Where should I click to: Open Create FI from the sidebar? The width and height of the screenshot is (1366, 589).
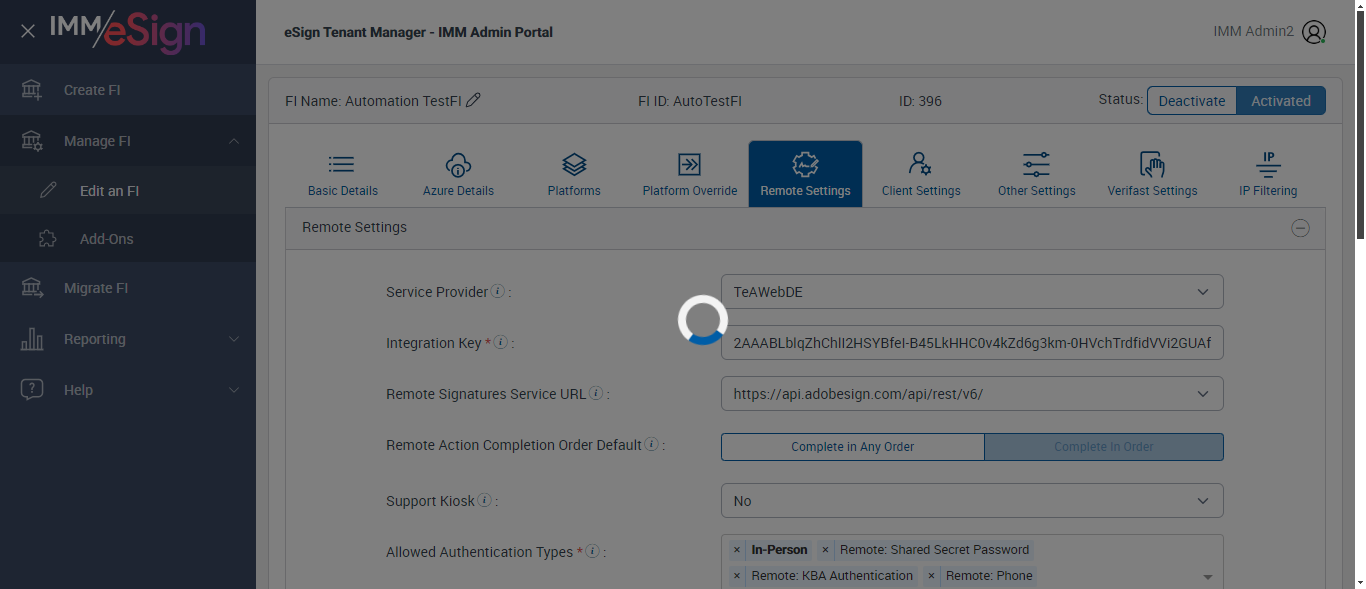coord(92,90)
